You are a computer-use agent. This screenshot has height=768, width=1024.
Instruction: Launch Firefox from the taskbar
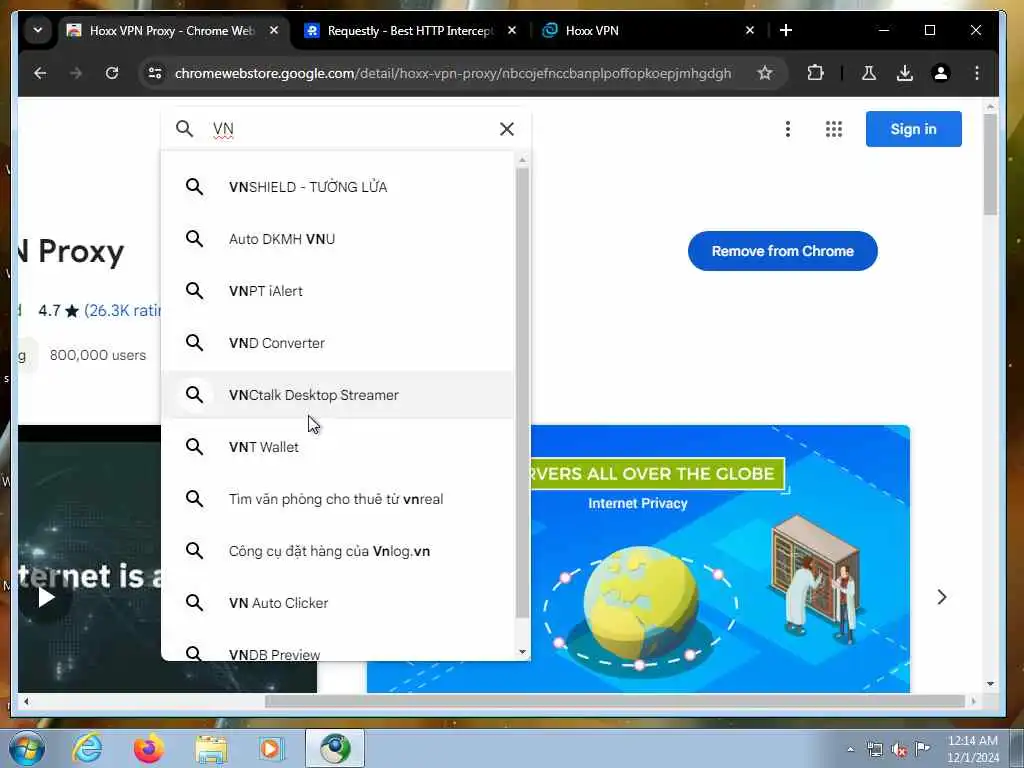pos(149,748)
